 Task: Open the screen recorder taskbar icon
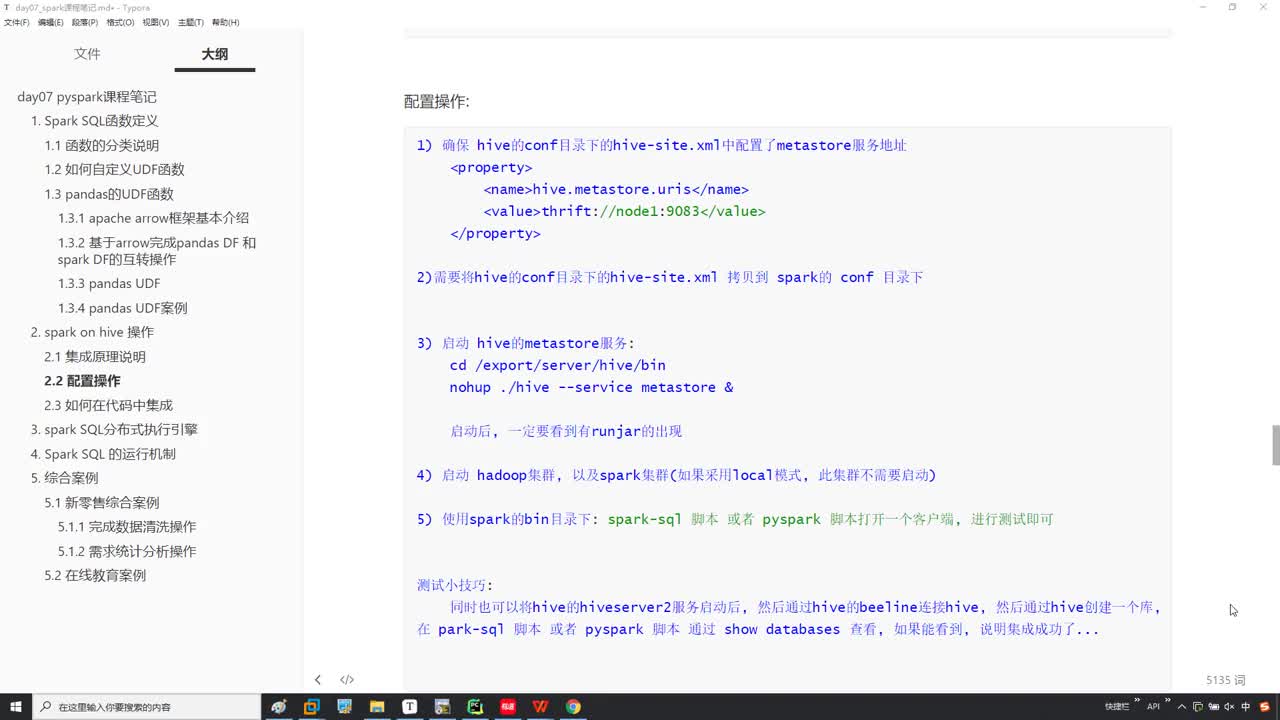pos(442,706)
